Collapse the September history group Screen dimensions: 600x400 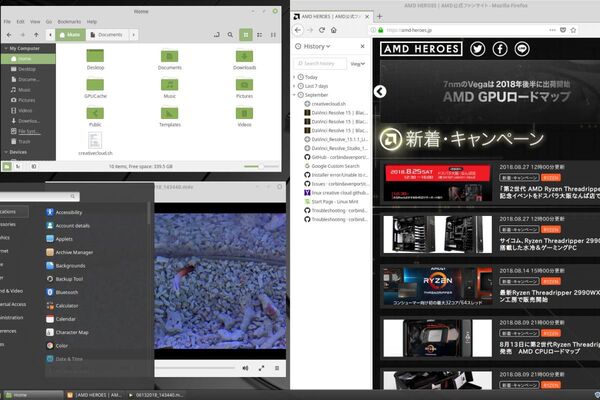point(294,95)
